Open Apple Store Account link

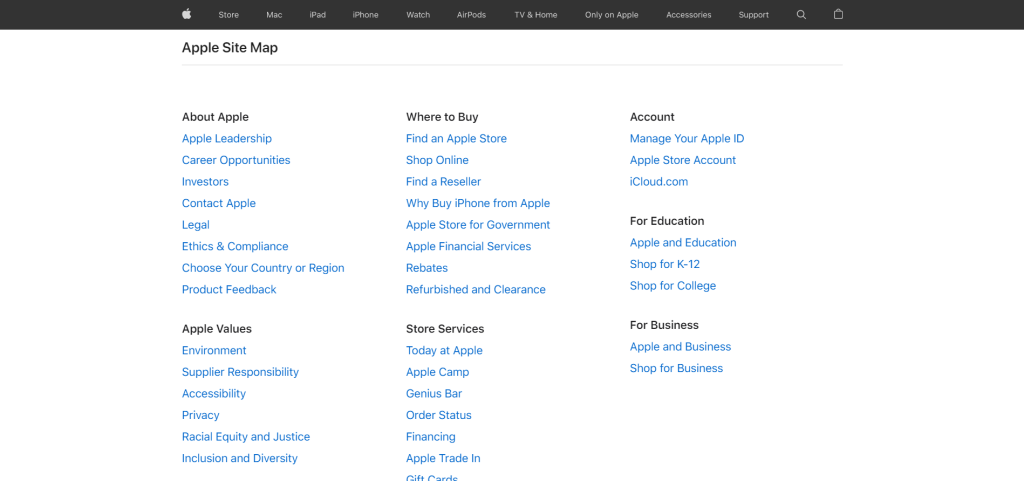pos(682,160)
